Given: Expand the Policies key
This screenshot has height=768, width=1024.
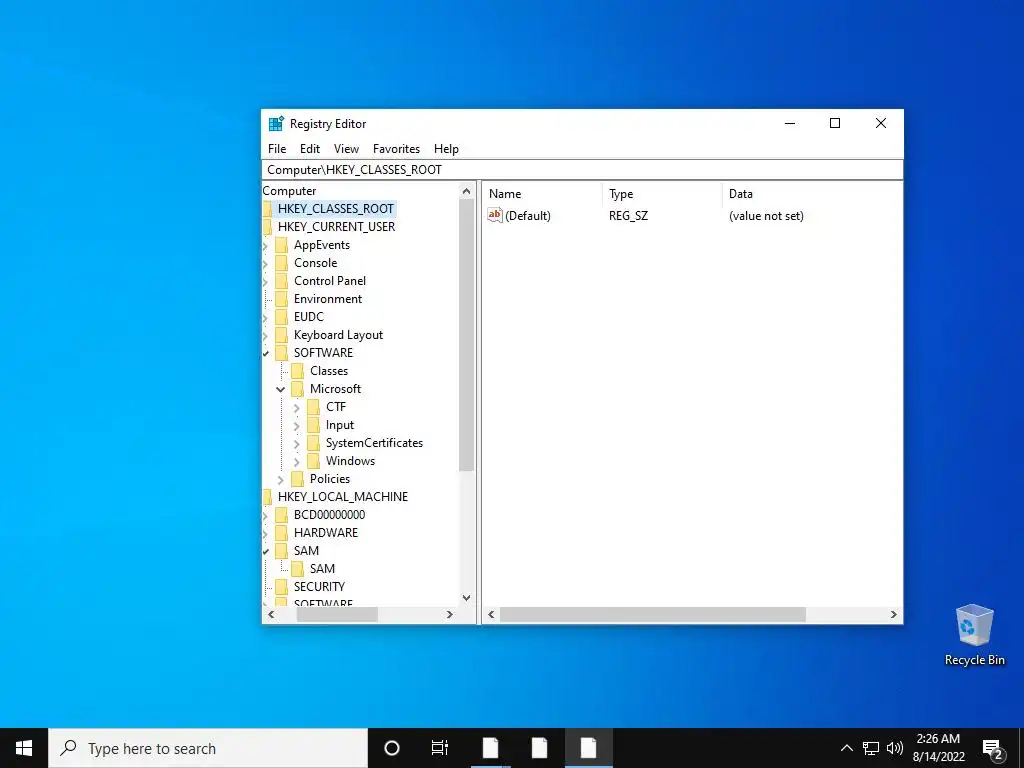Looking at the screenshot, I should 281,479.
